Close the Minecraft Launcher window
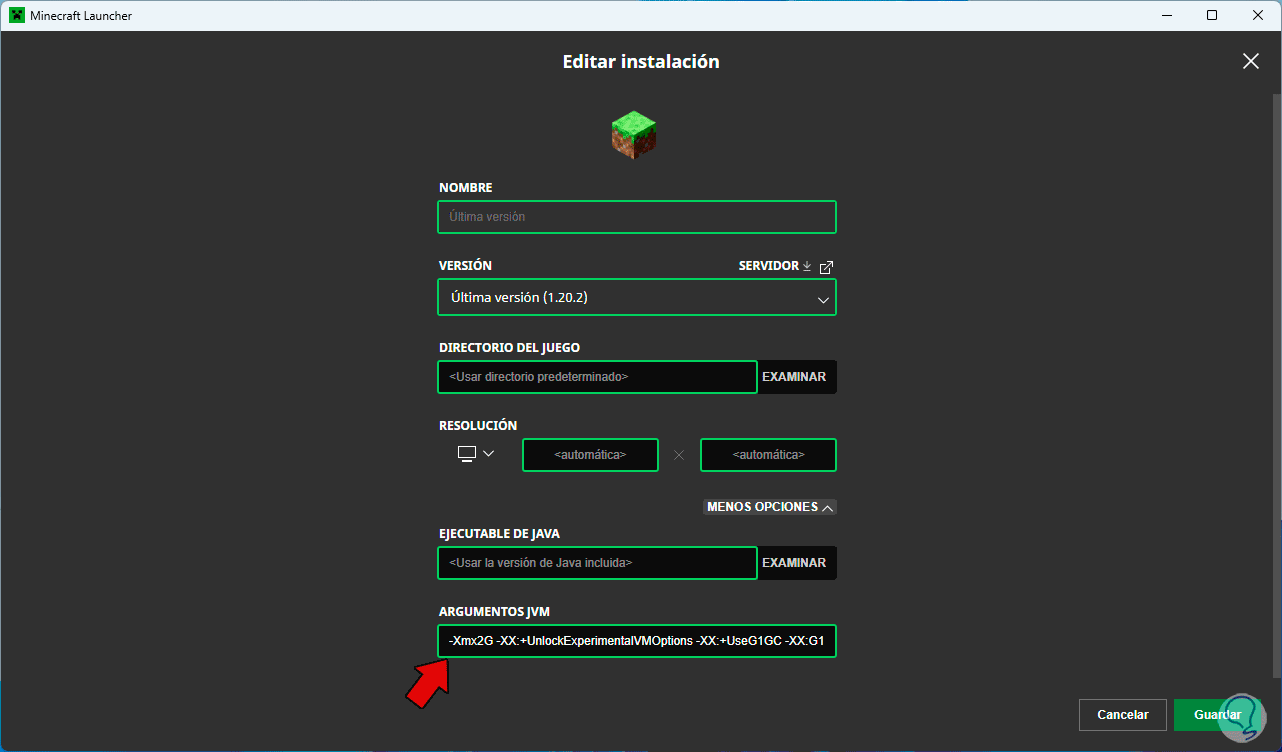1282x752 pixels. 1258,15
